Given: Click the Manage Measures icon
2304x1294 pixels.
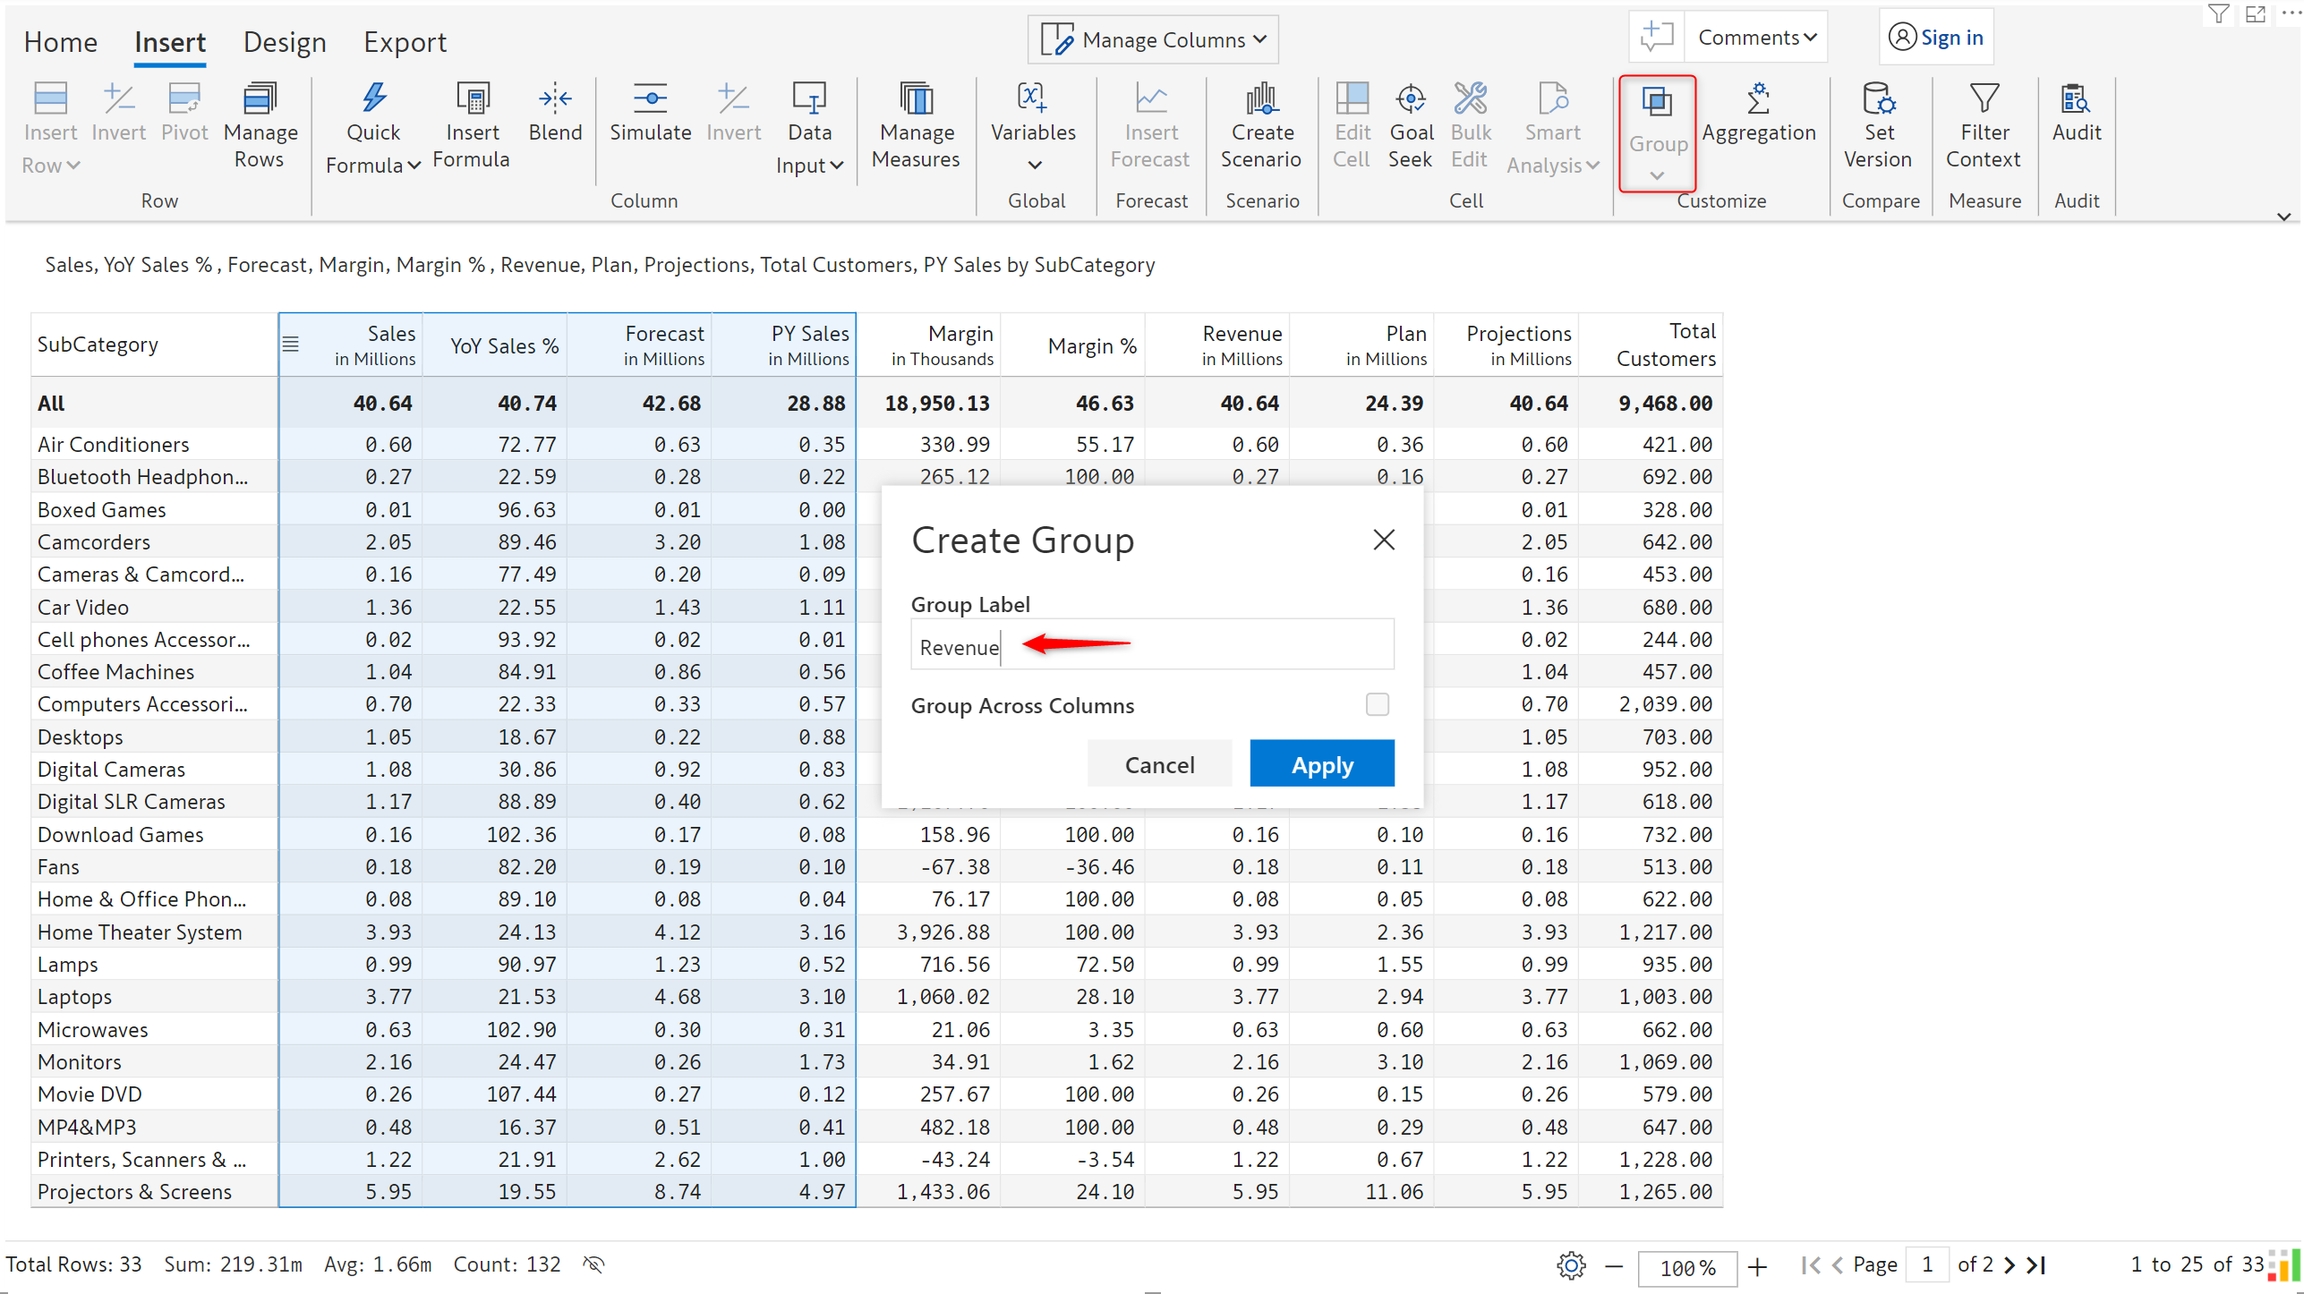Looking at the screenshot, I should pos(915,98).
